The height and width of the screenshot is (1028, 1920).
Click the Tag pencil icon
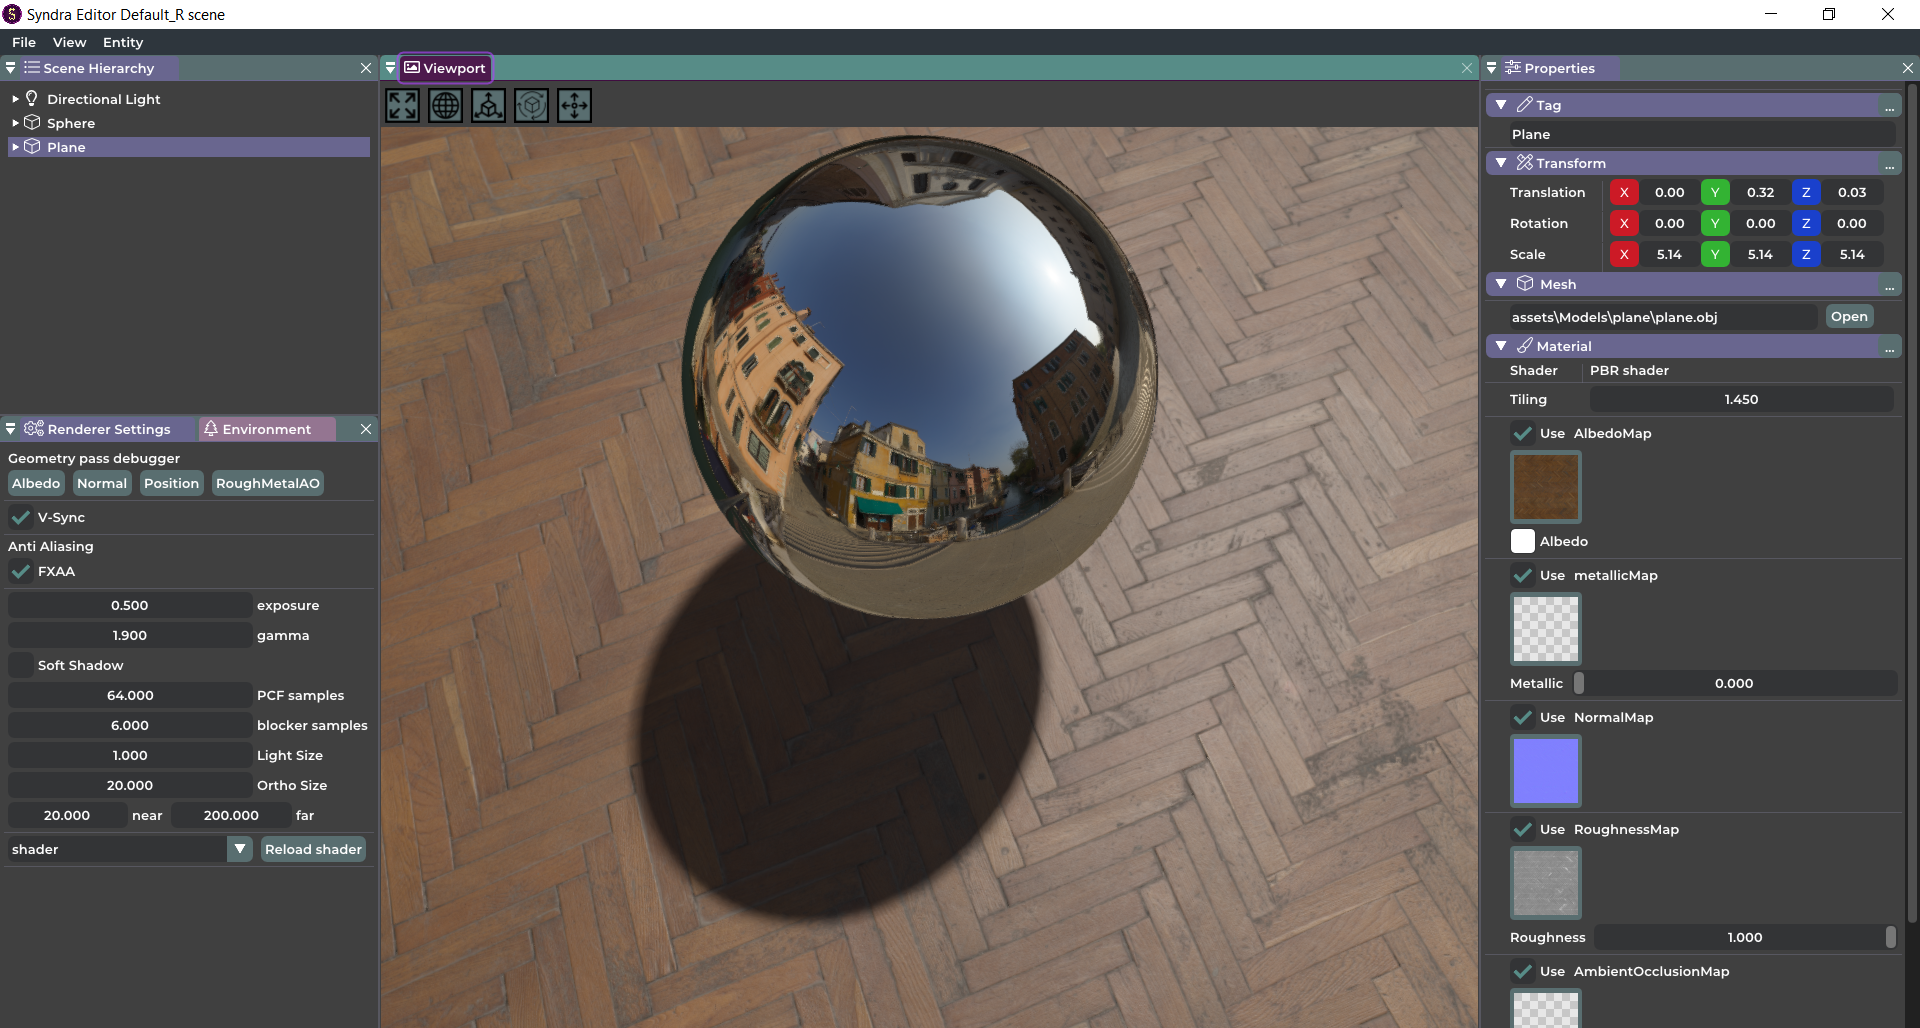(1525, 104)
